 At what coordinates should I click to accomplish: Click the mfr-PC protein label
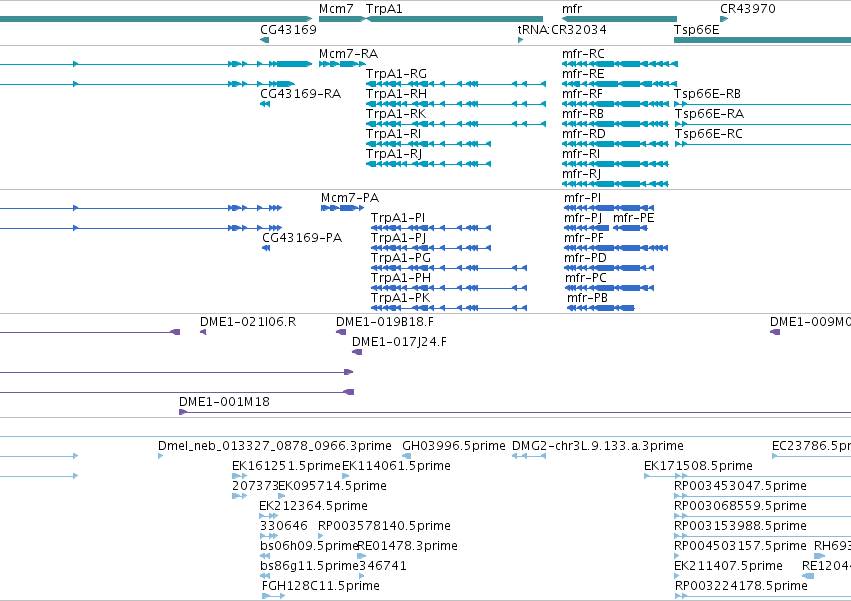(586, 279)
